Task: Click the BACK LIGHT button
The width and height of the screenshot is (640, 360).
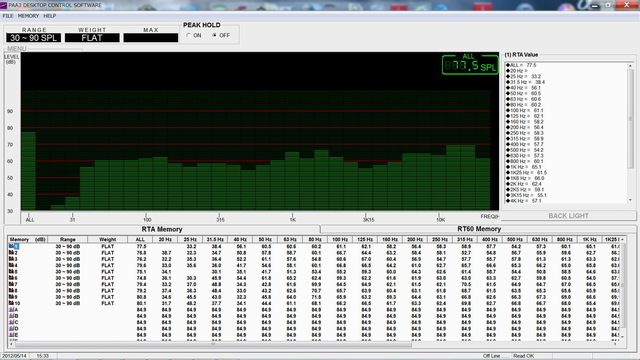Action: pos(568,216)
